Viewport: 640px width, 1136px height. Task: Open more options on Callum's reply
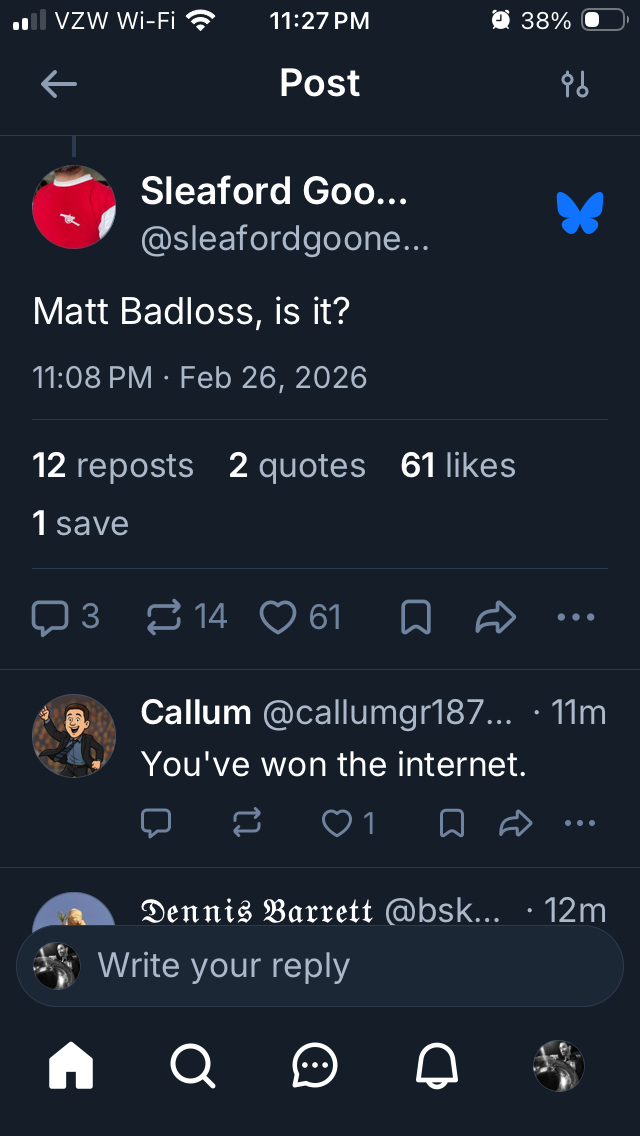pyautogui.click(x=579, y=823)
